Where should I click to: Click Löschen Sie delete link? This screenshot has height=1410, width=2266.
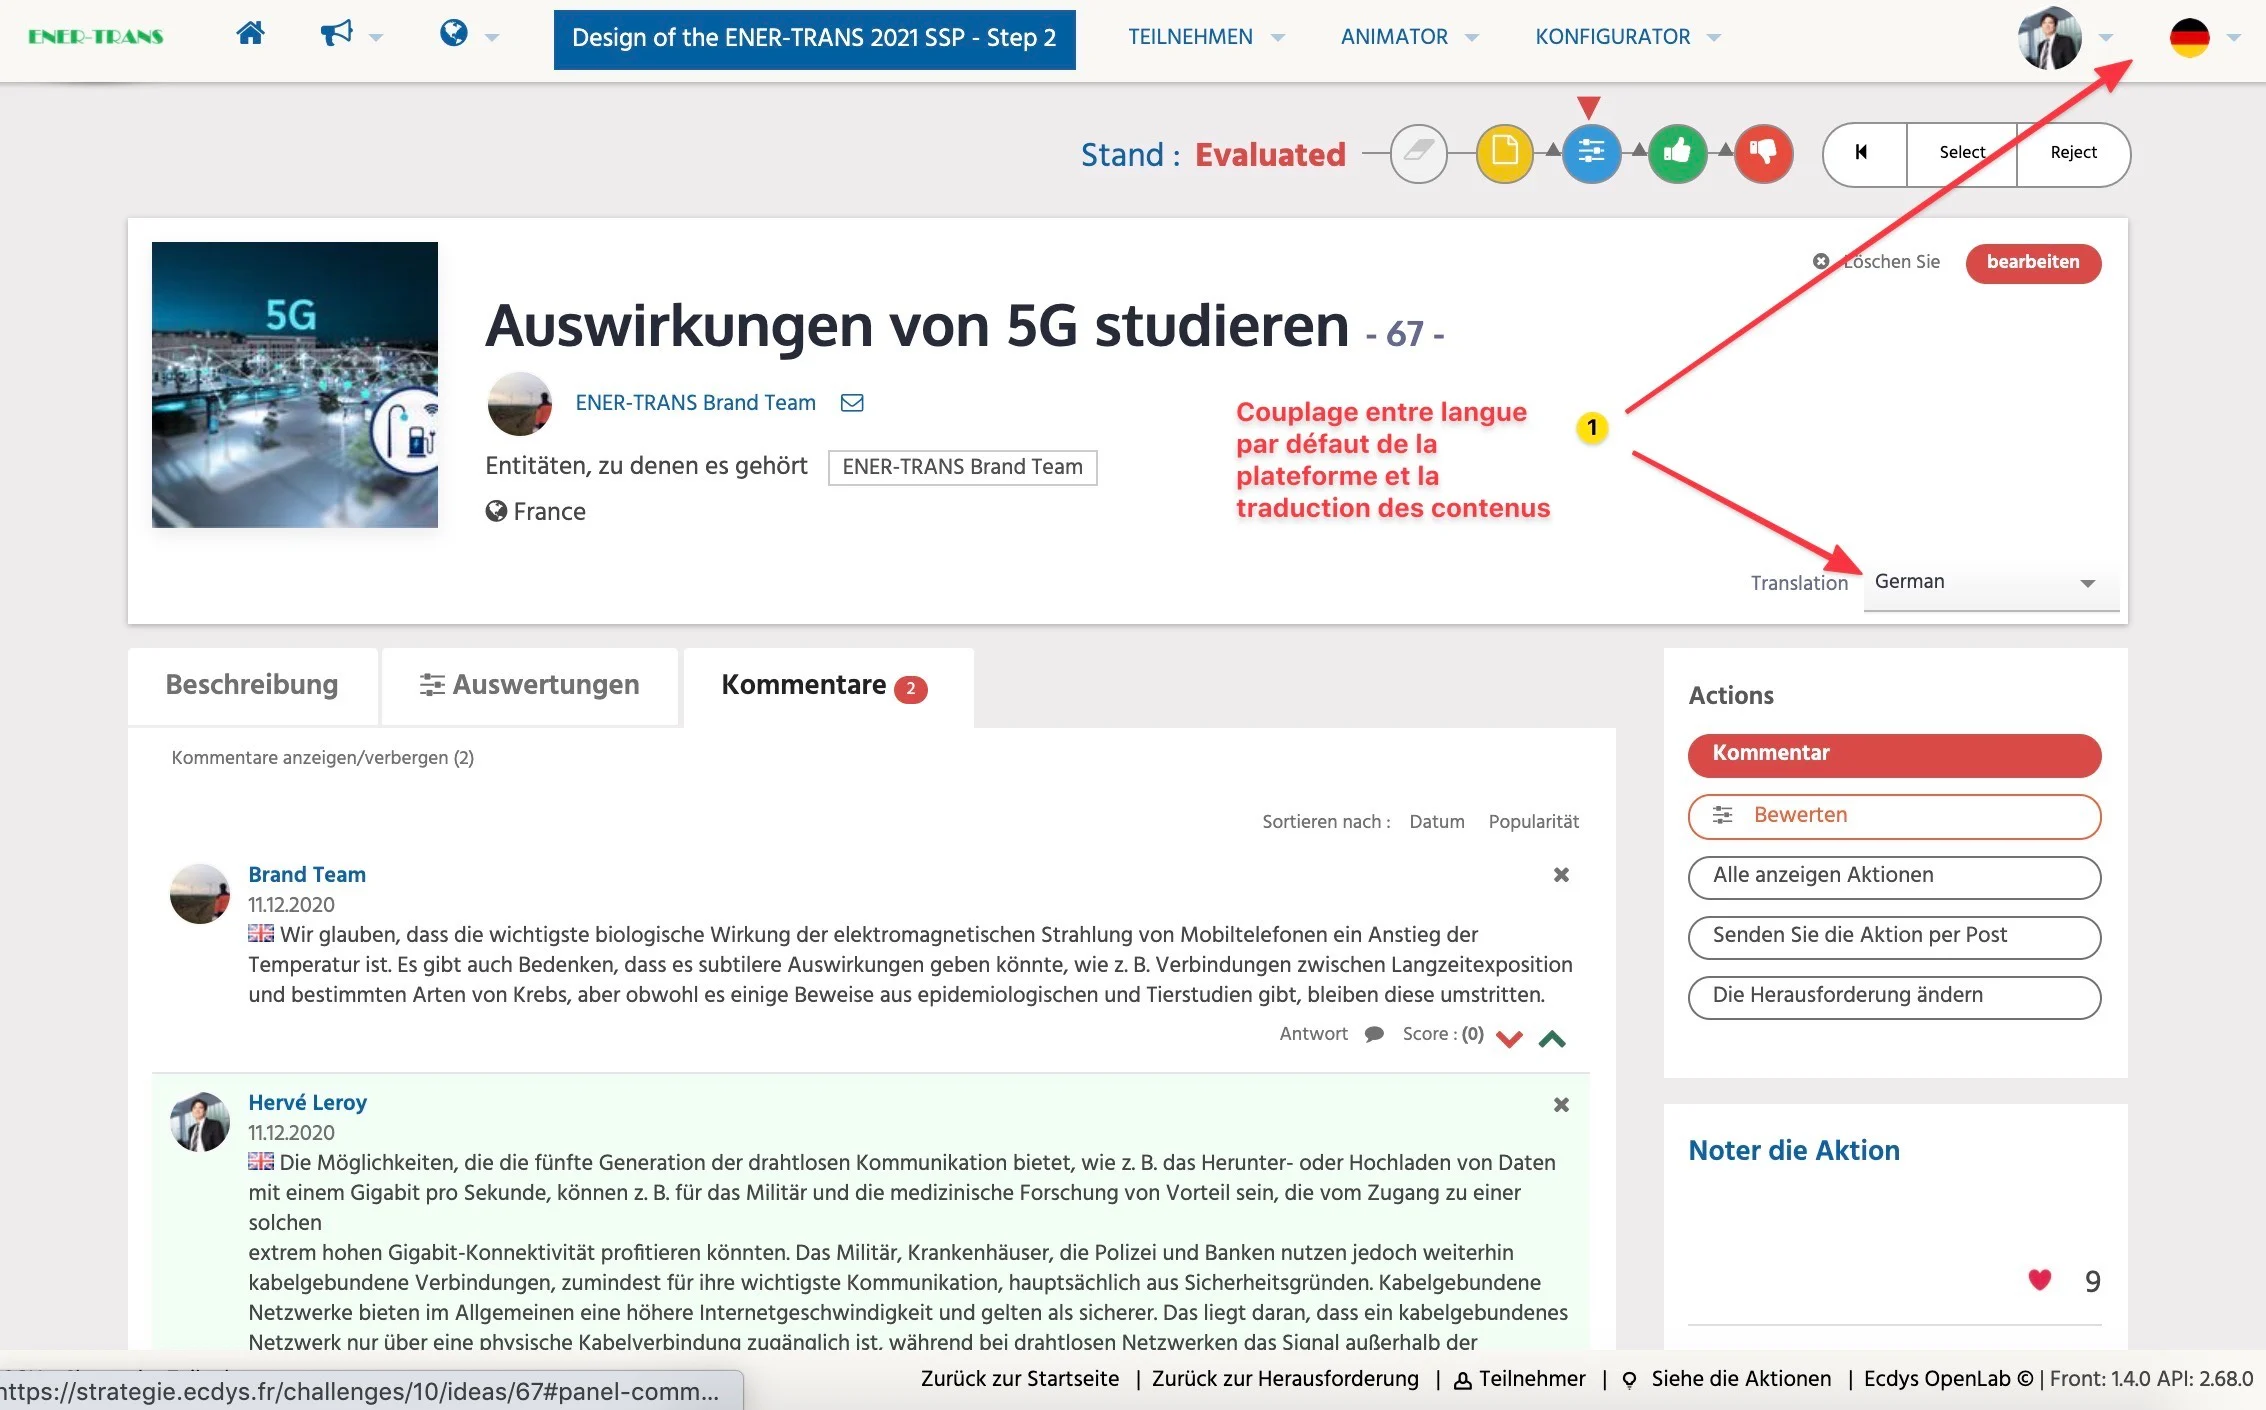1877,262
